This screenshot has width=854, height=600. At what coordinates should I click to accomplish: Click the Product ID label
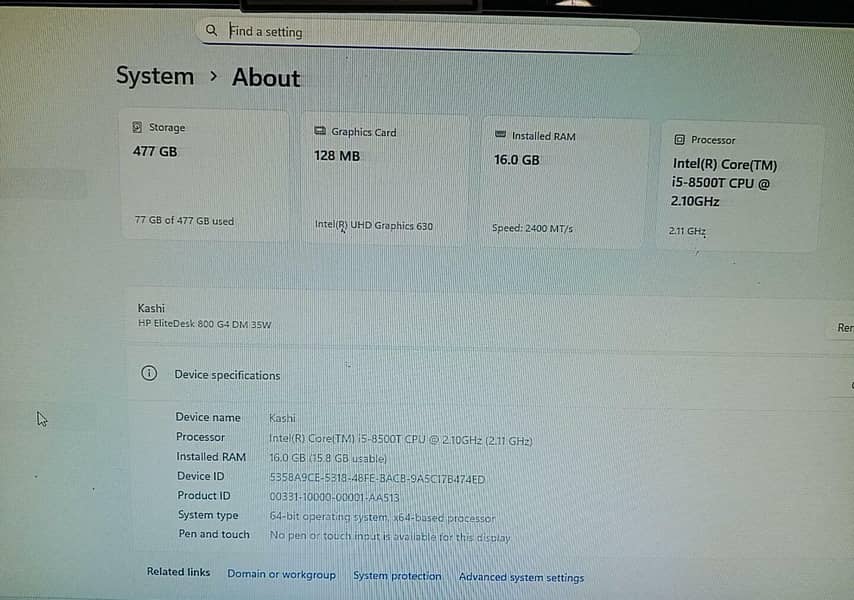(x=204, y=495)
